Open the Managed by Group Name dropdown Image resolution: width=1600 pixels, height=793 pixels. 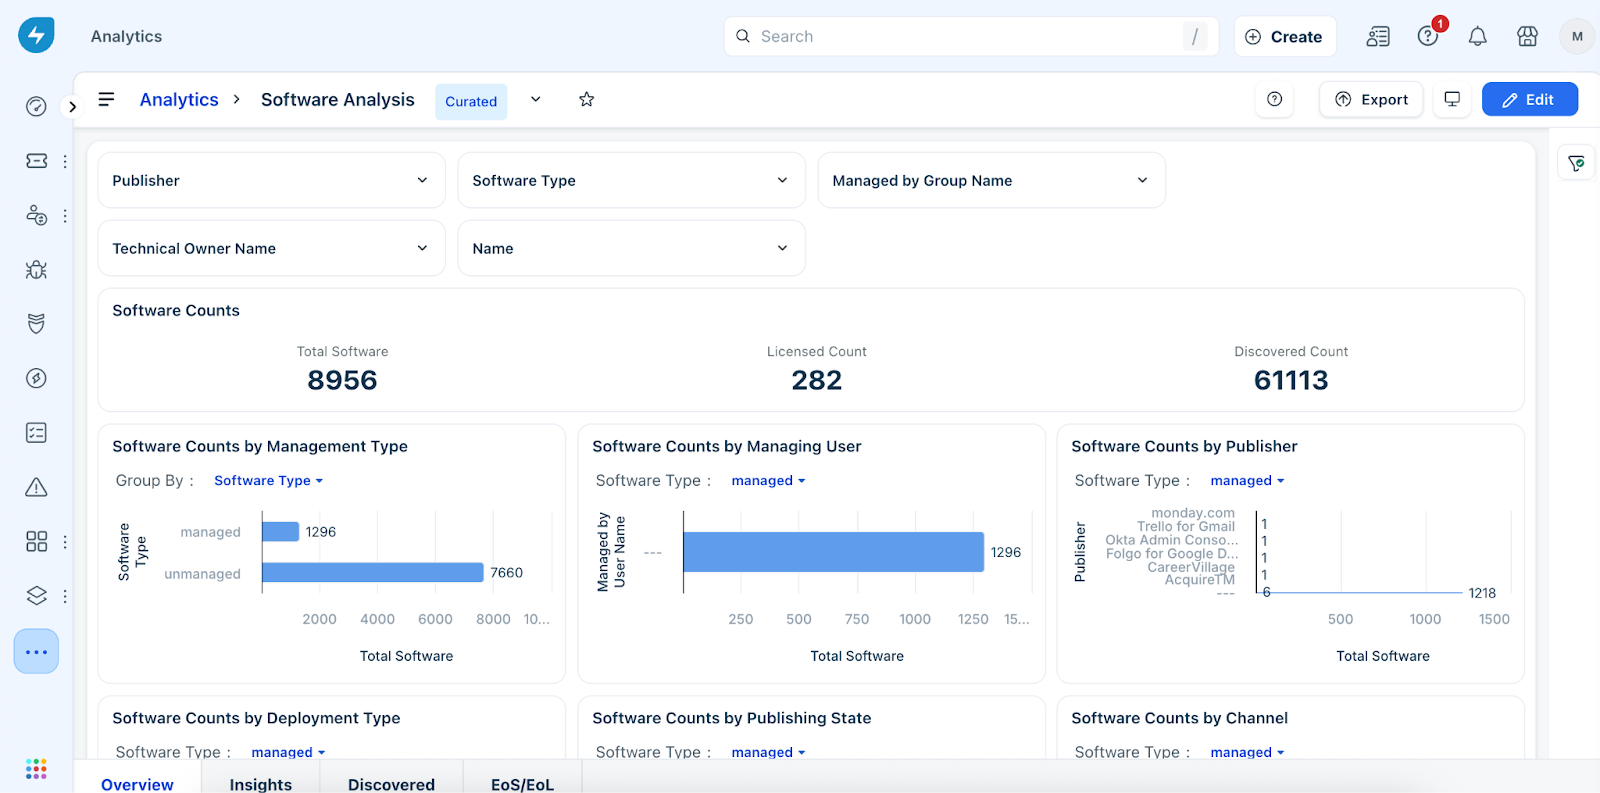tap(991, 180)
